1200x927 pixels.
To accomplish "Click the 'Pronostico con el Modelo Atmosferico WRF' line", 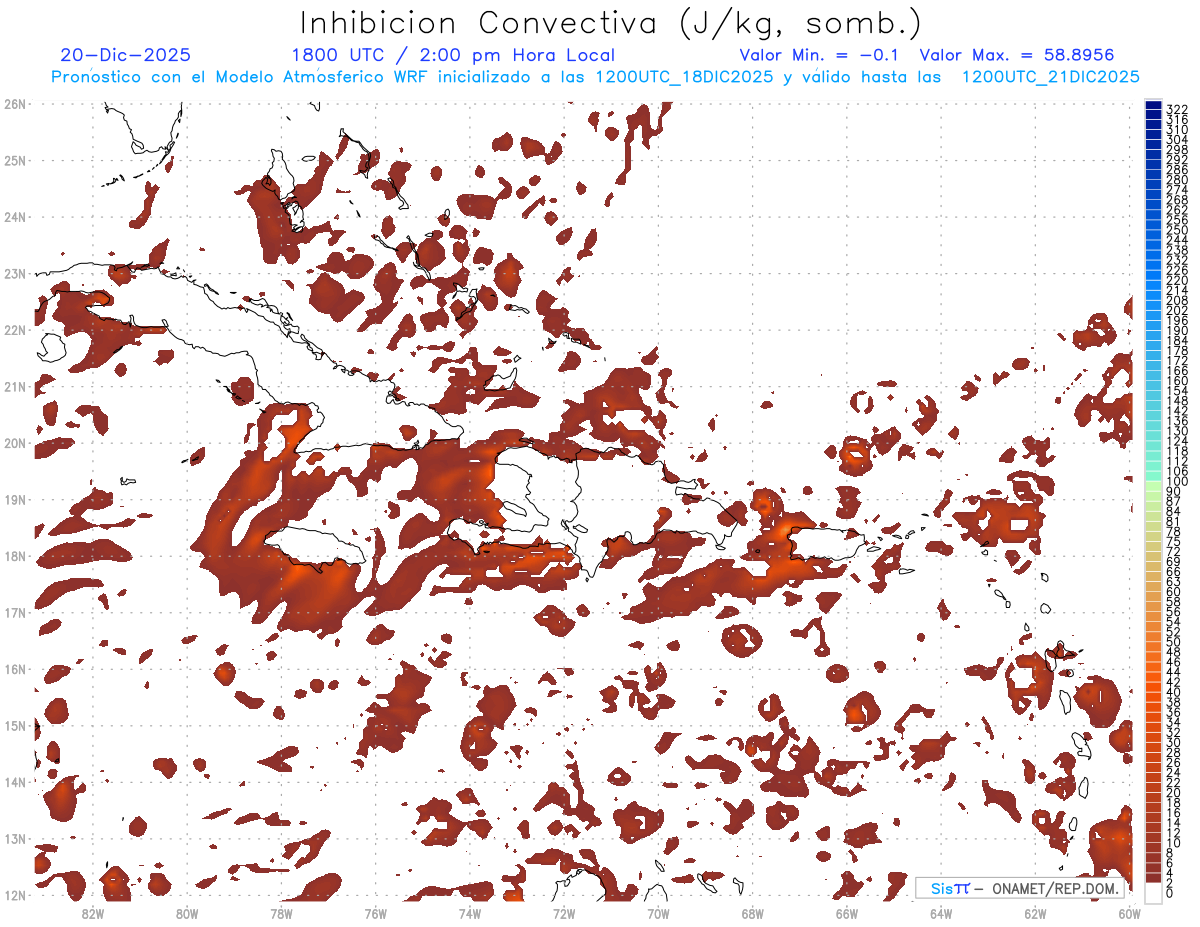I will click(595, 77).
